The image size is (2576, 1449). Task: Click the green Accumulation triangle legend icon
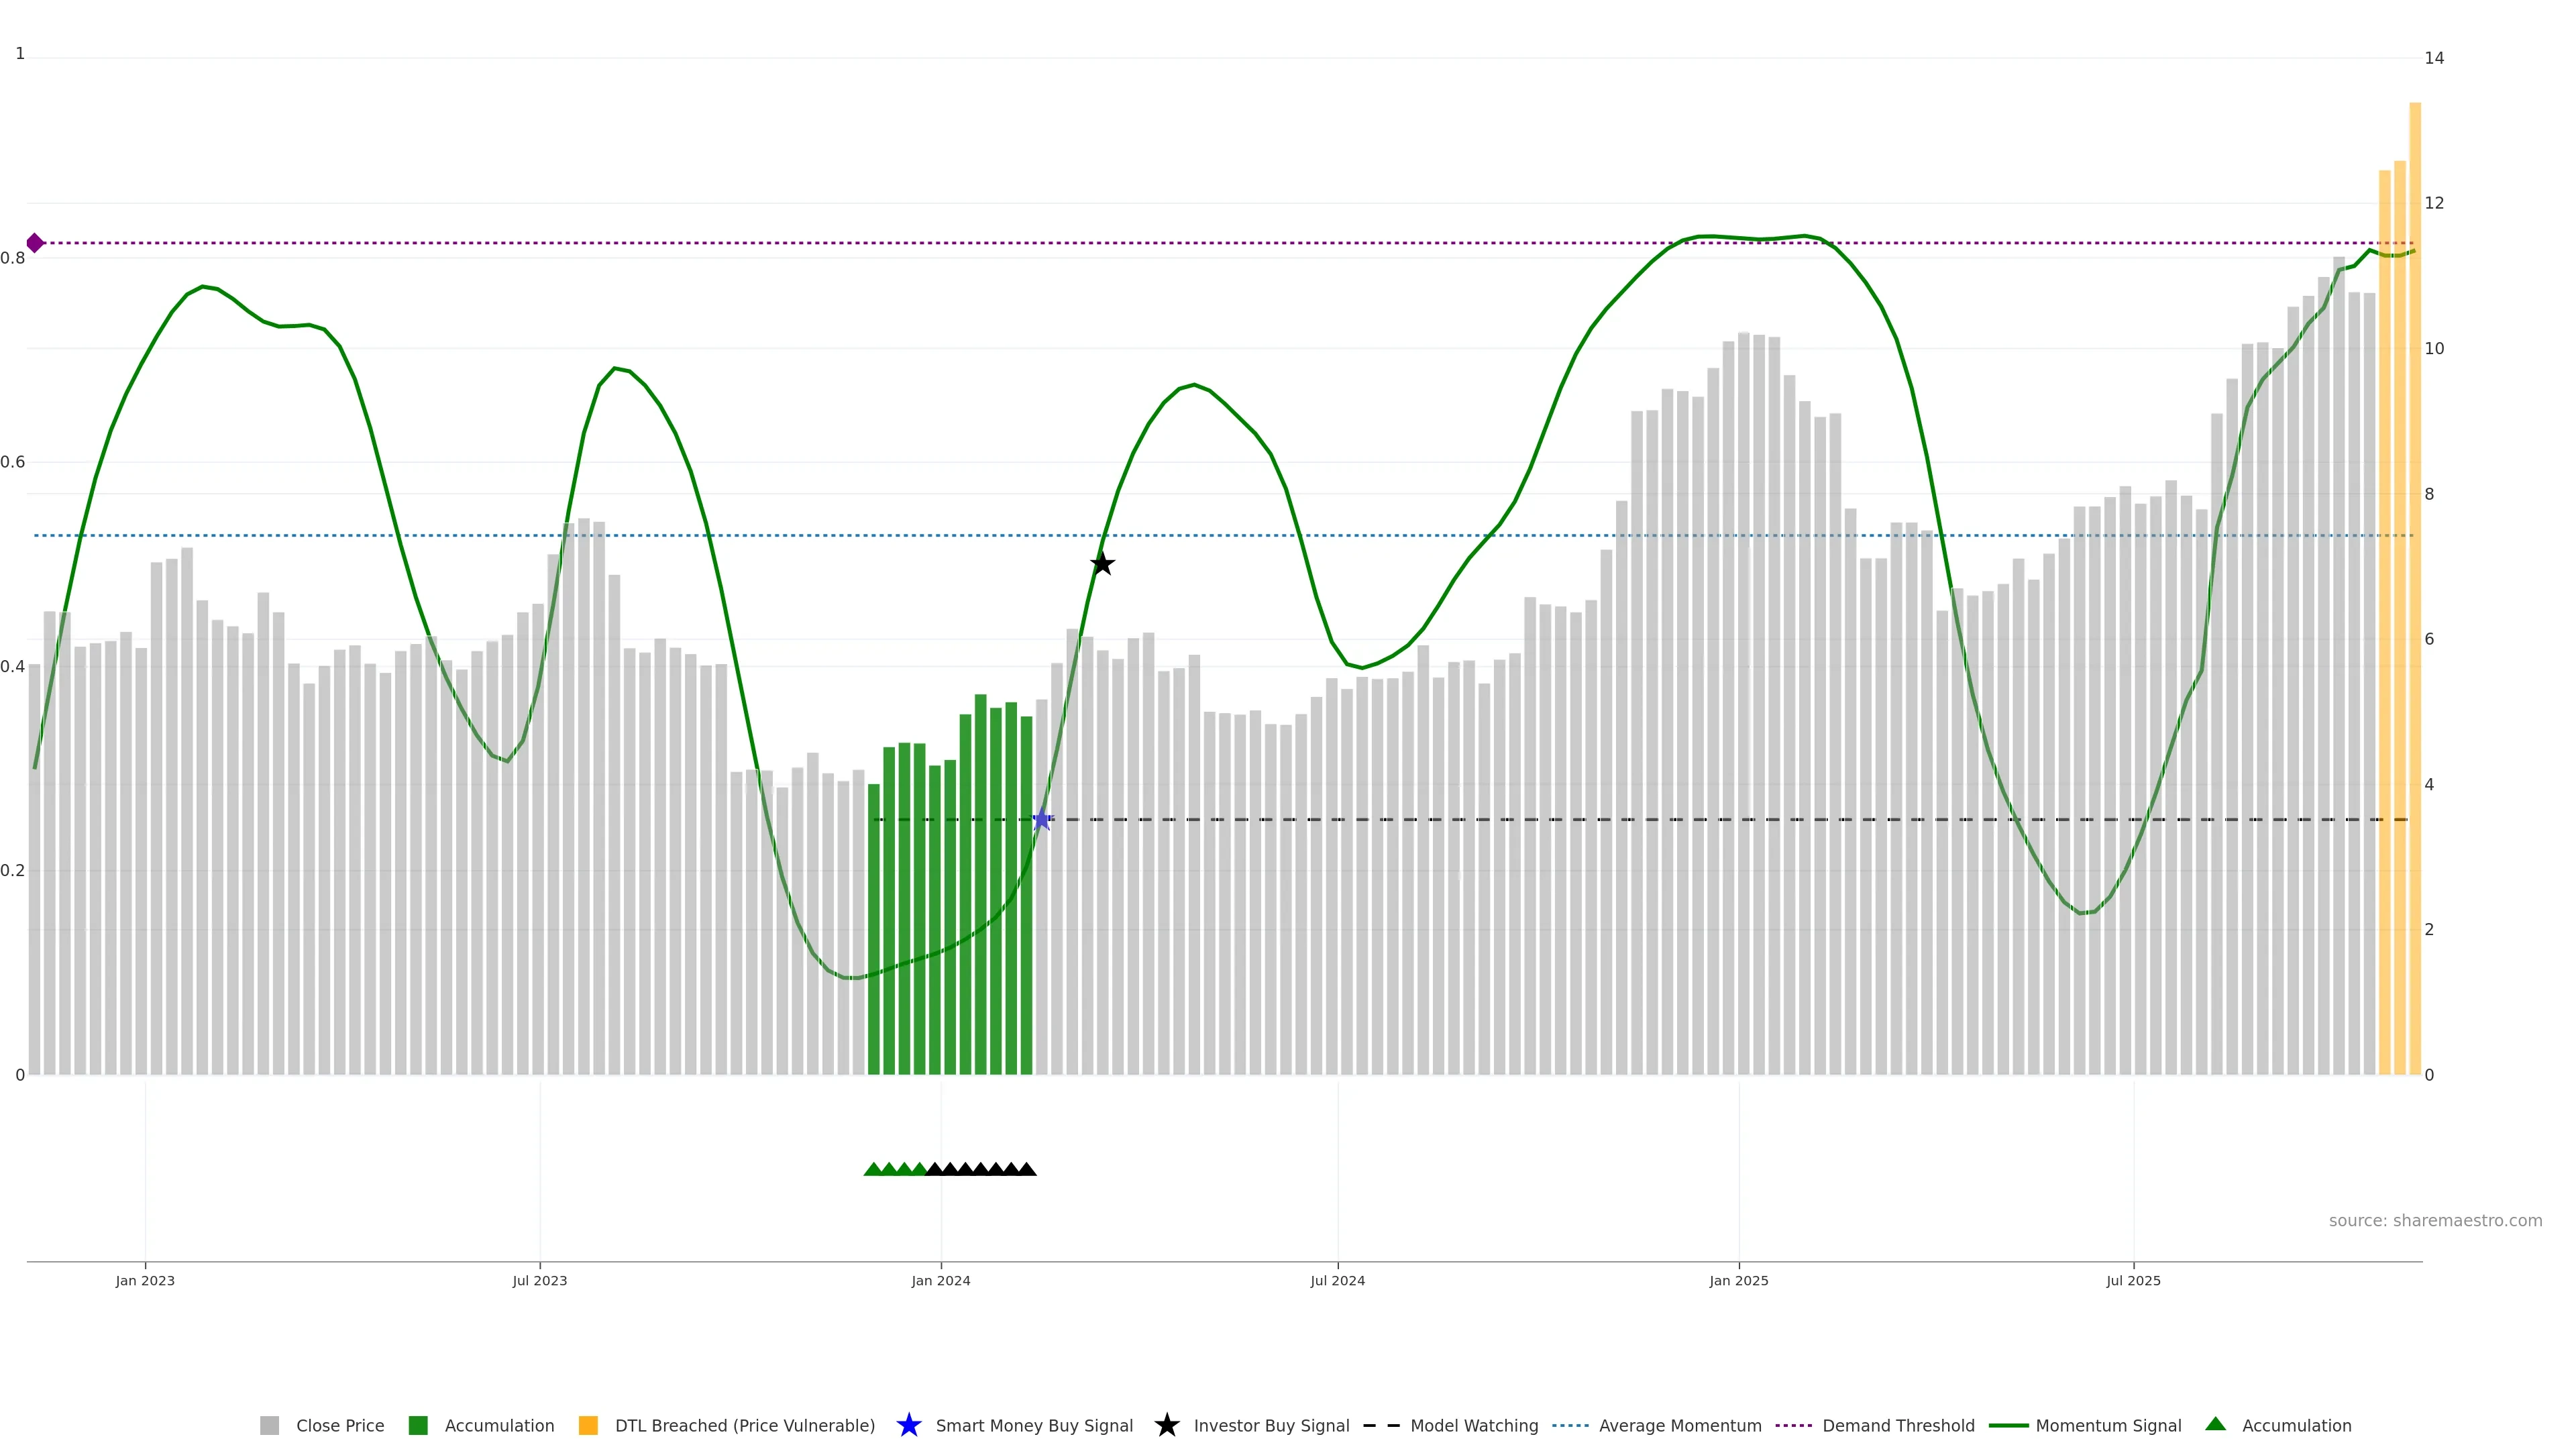click(2215, 1424)
